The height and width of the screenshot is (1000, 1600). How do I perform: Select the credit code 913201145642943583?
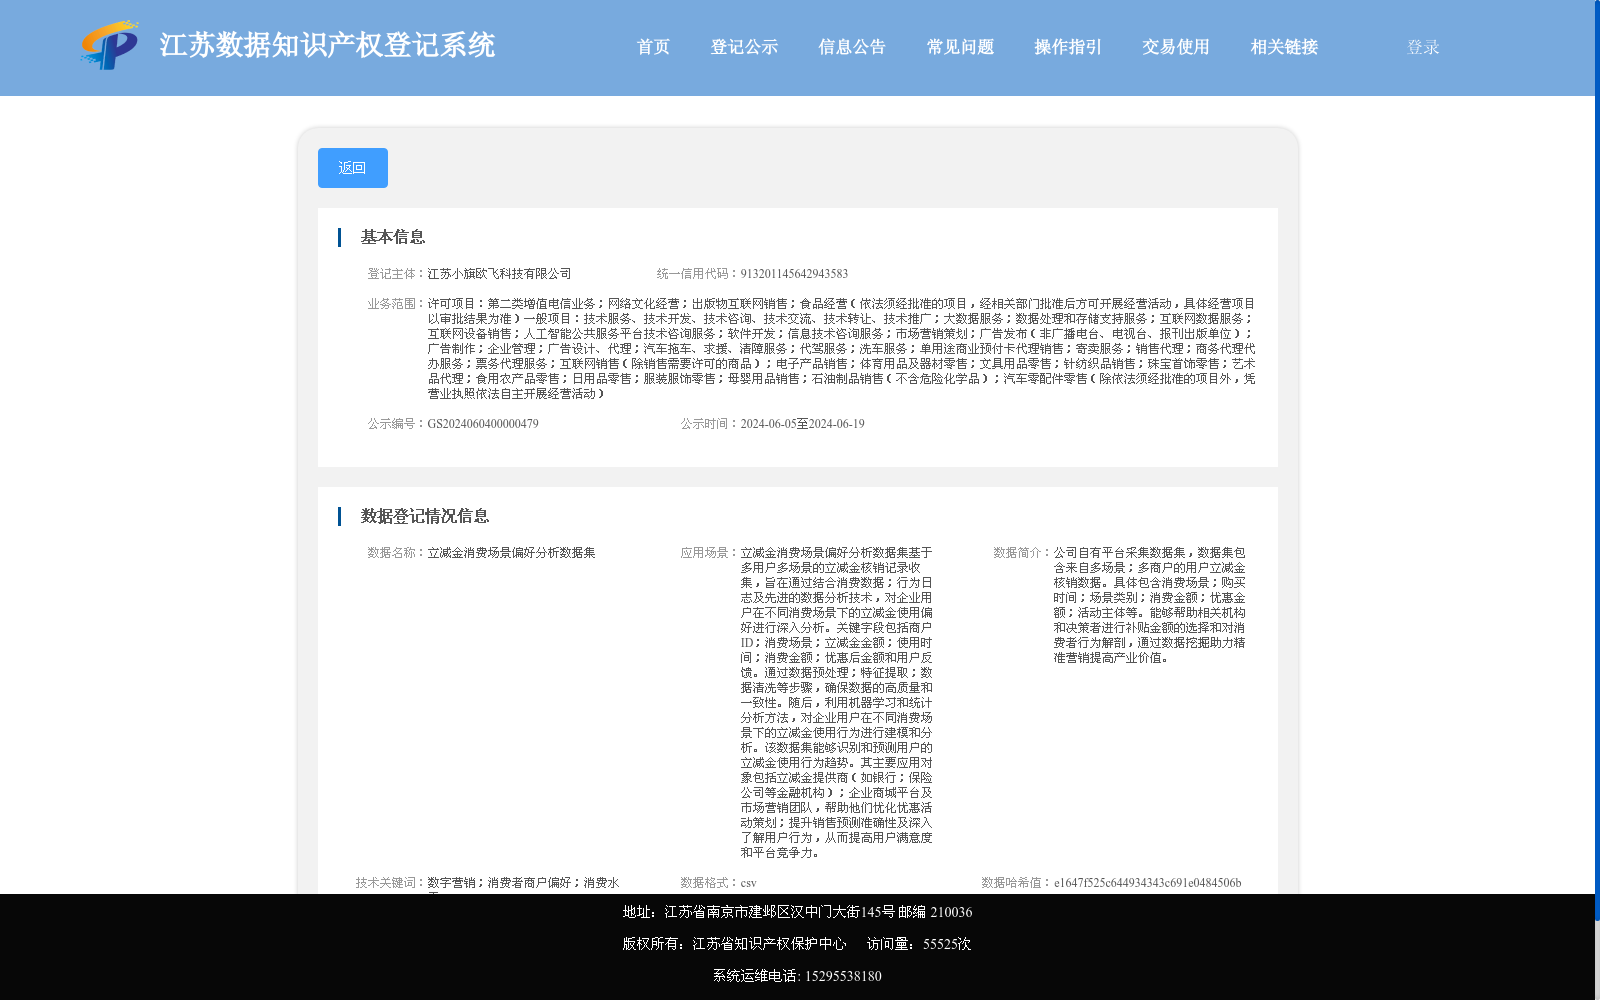pyautogui.click(x=794, y=274)
